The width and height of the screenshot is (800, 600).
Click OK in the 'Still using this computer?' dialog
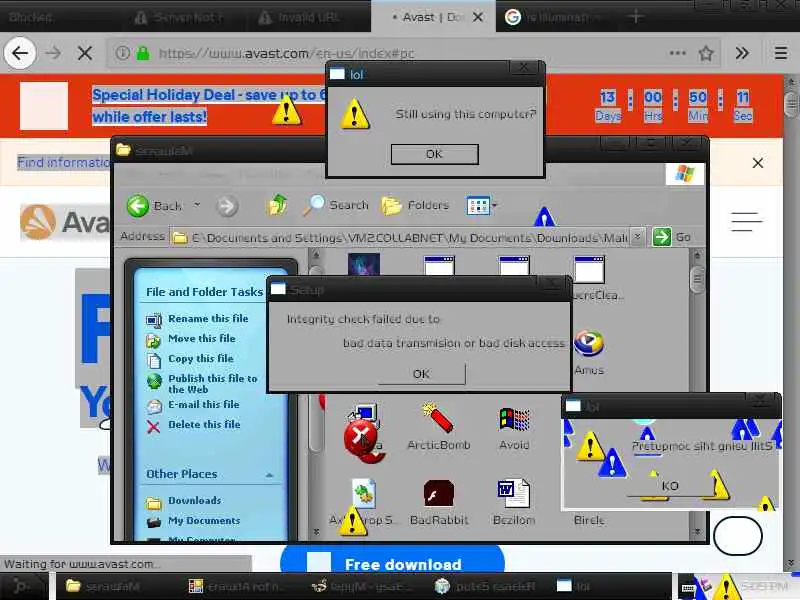tap(435, 154)
